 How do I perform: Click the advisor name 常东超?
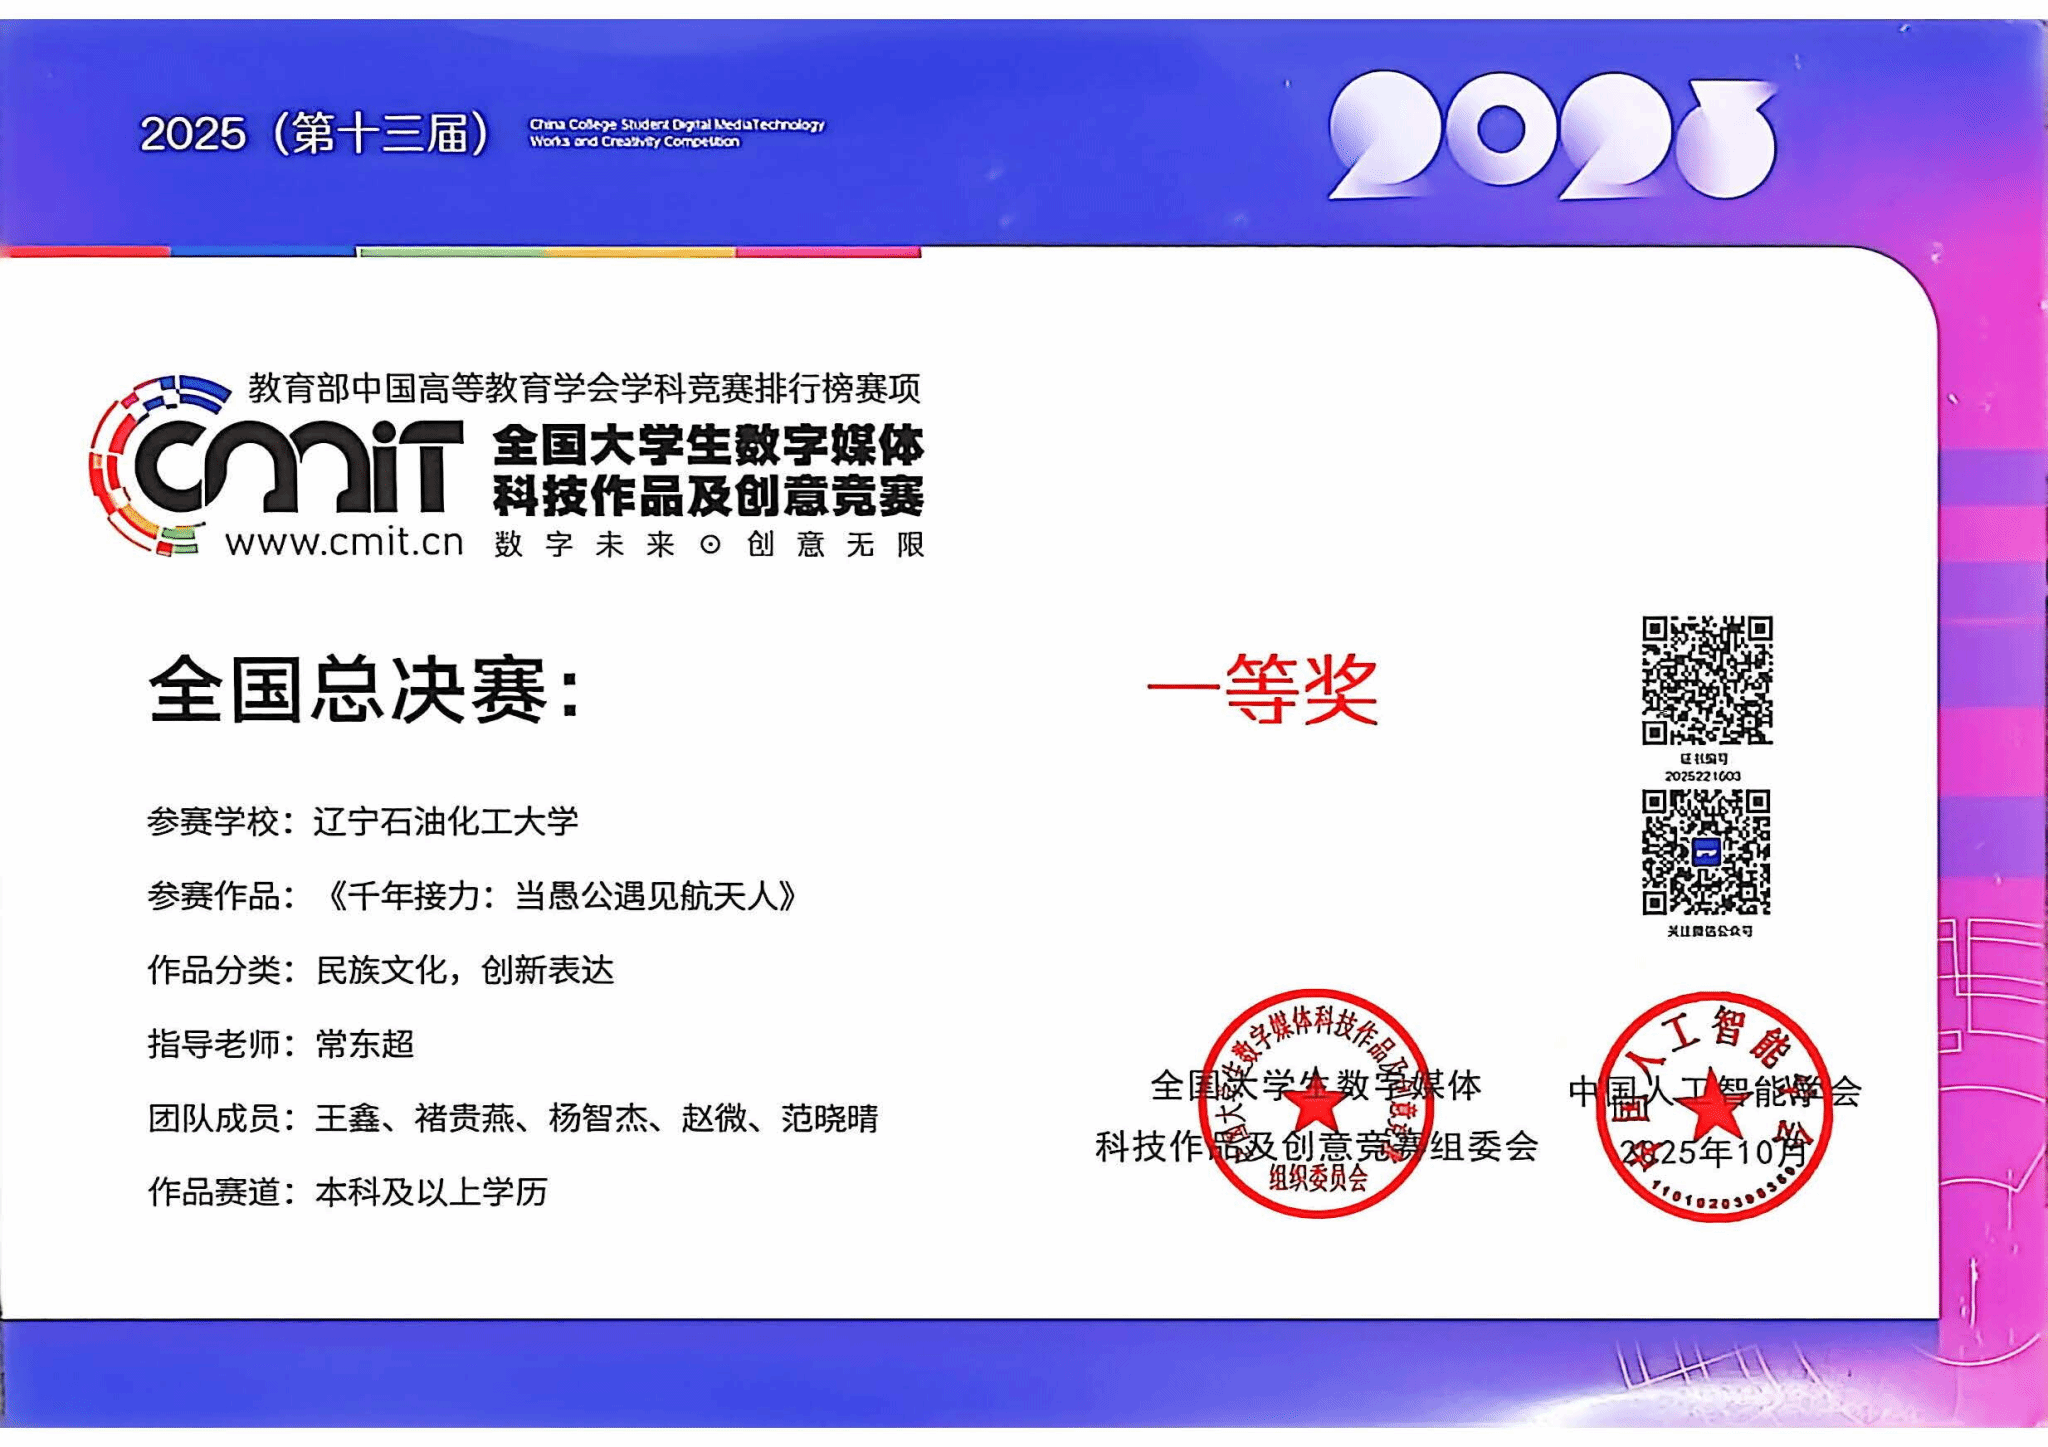pyautogui.click(x=365, y=1044)
